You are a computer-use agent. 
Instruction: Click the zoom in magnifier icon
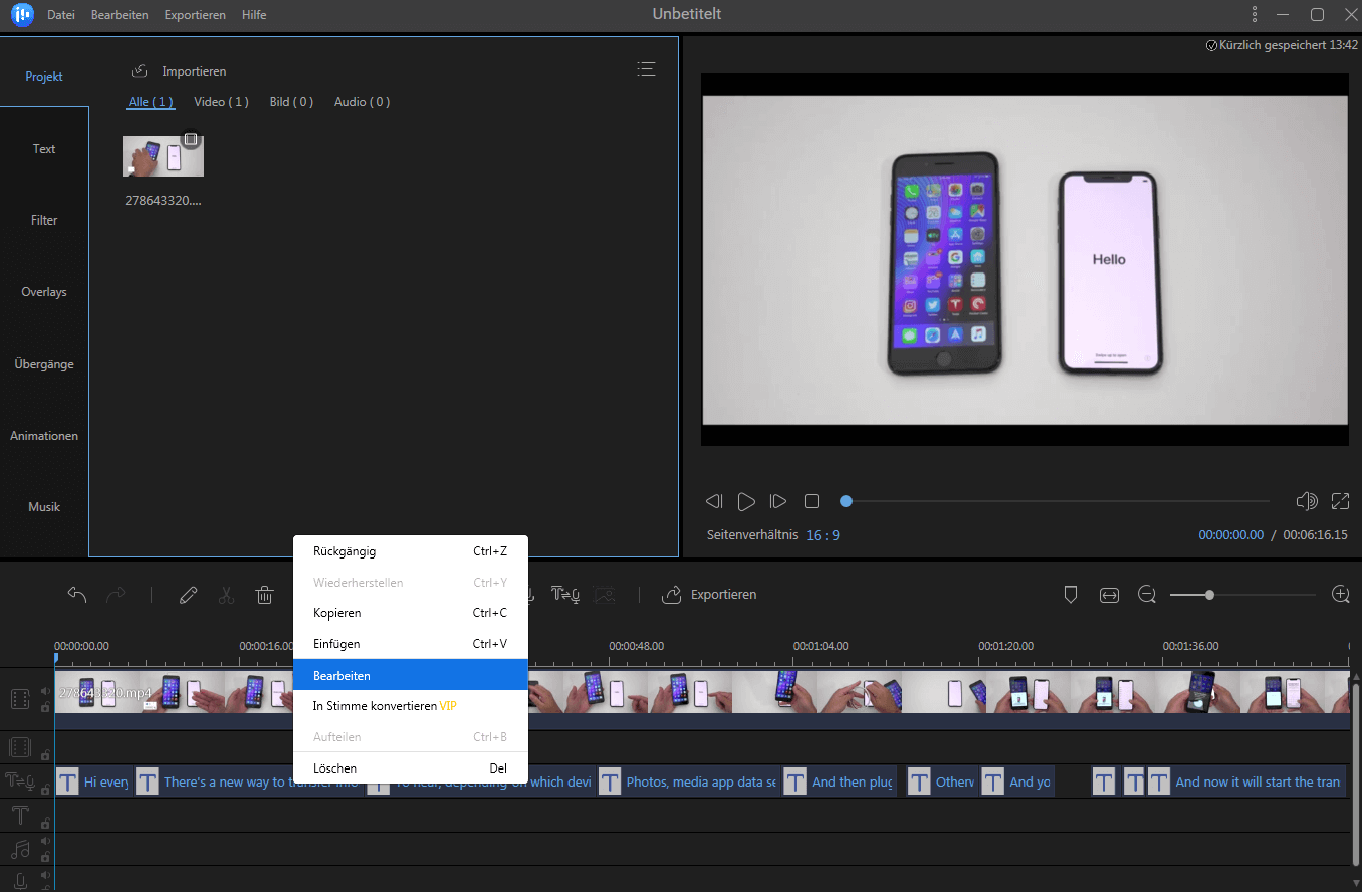1341,595
